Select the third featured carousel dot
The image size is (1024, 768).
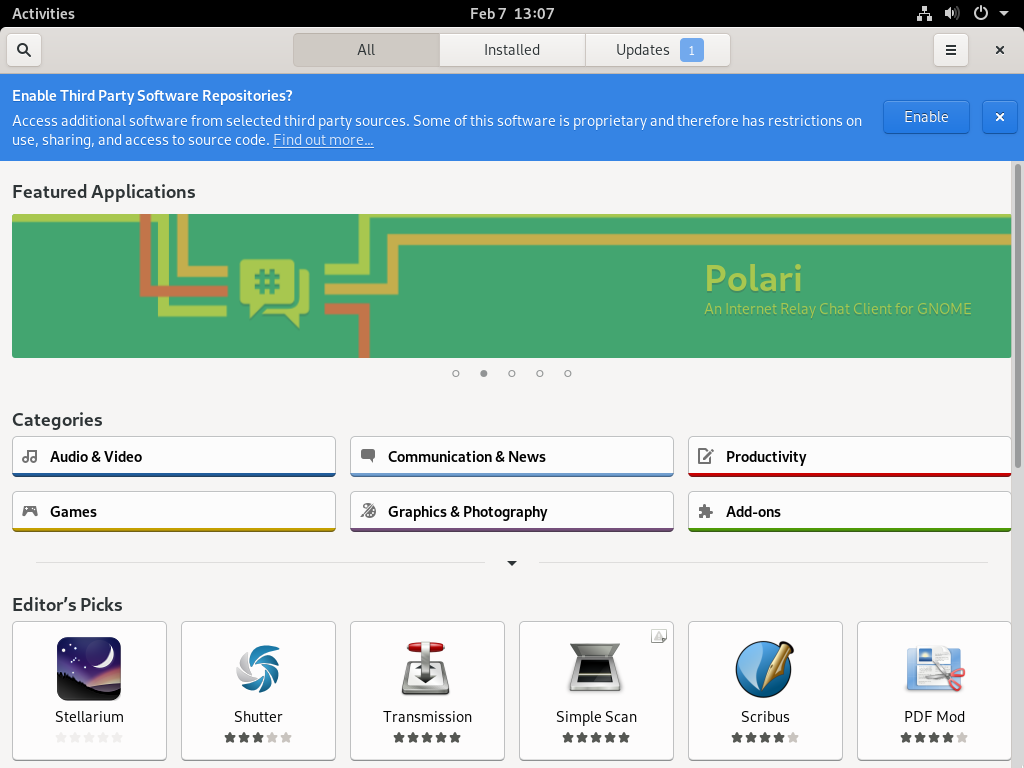click(512, 374)
